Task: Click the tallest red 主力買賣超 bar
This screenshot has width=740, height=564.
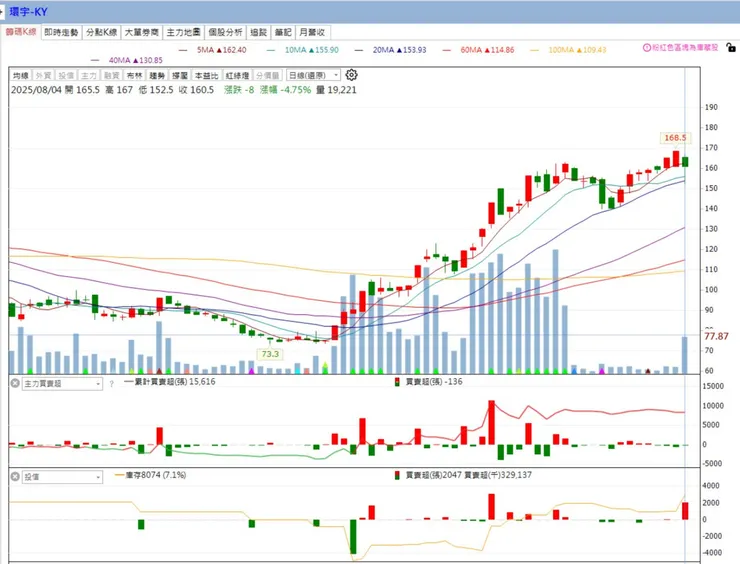Action: tap(491, 422)
